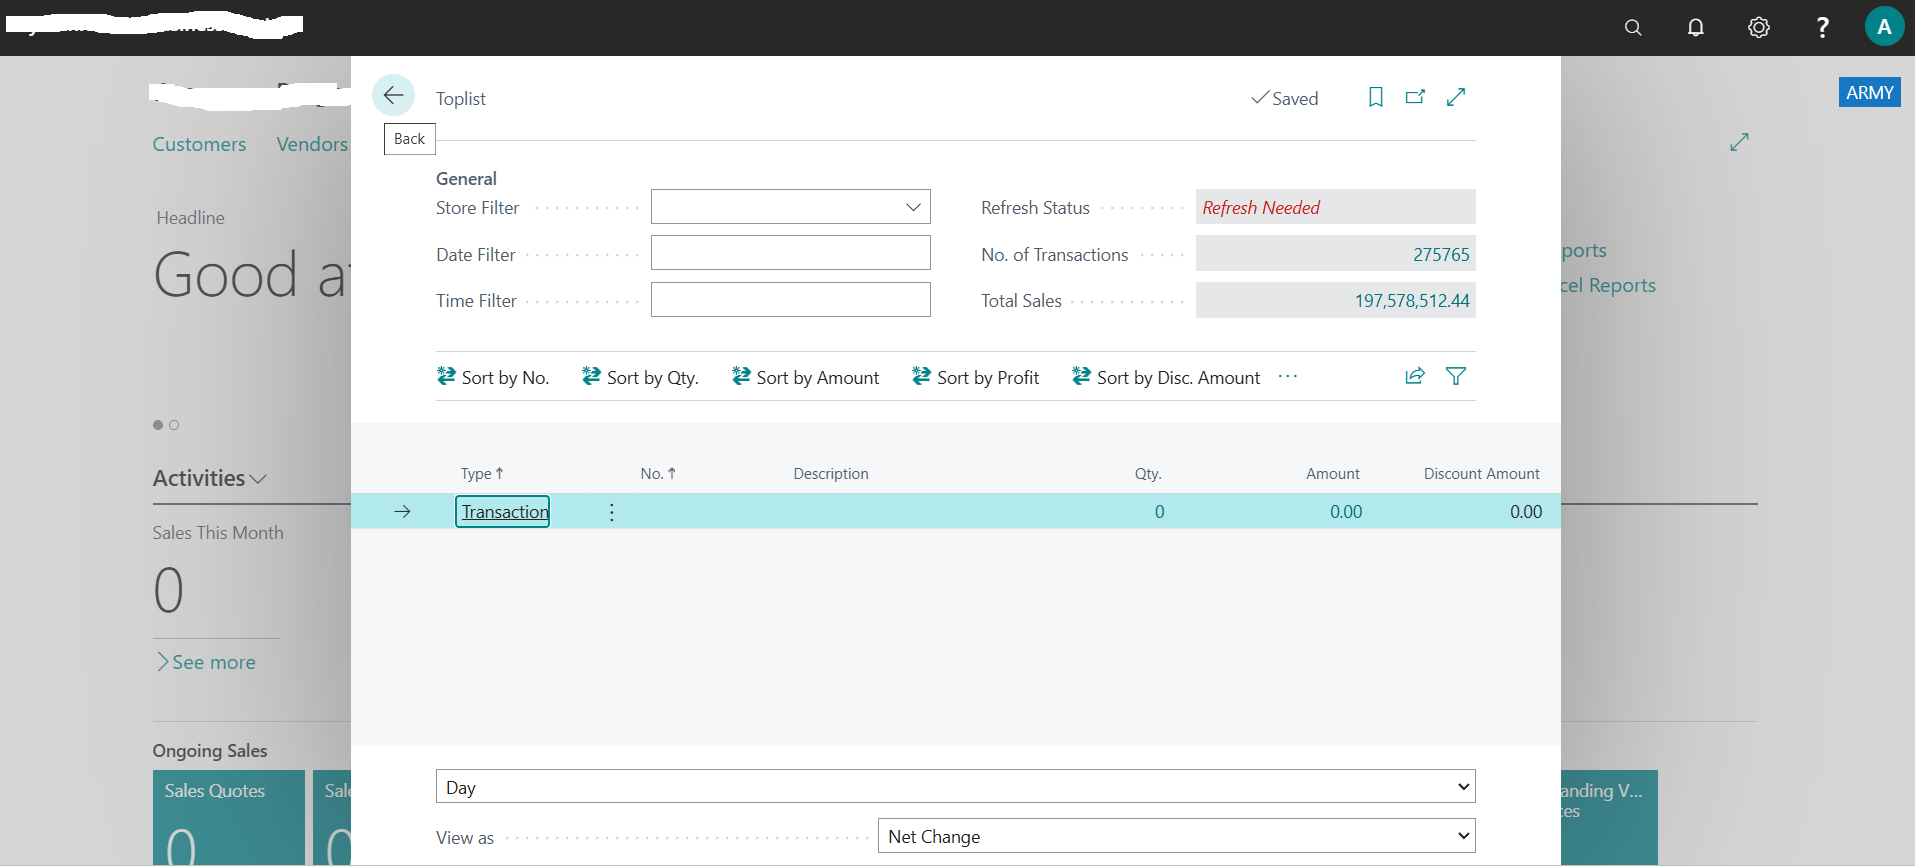Show more actions ellipsis after Sort by Disc. Amount

[x=1288, y=376]
